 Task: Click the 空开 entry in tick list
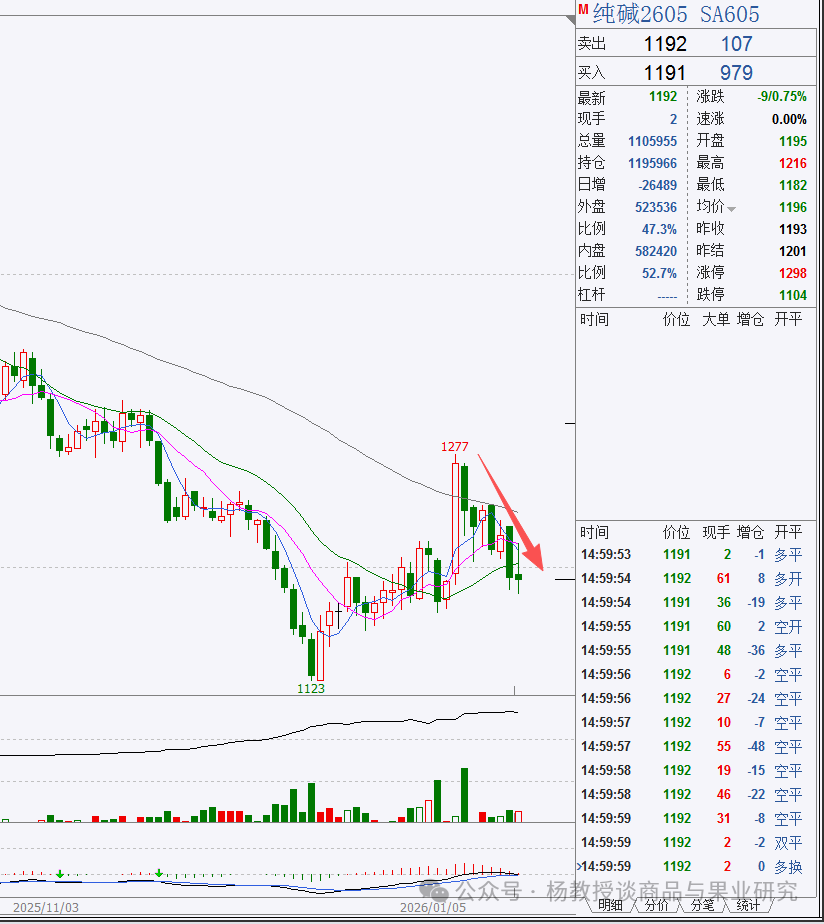click(x=788, y=627)
